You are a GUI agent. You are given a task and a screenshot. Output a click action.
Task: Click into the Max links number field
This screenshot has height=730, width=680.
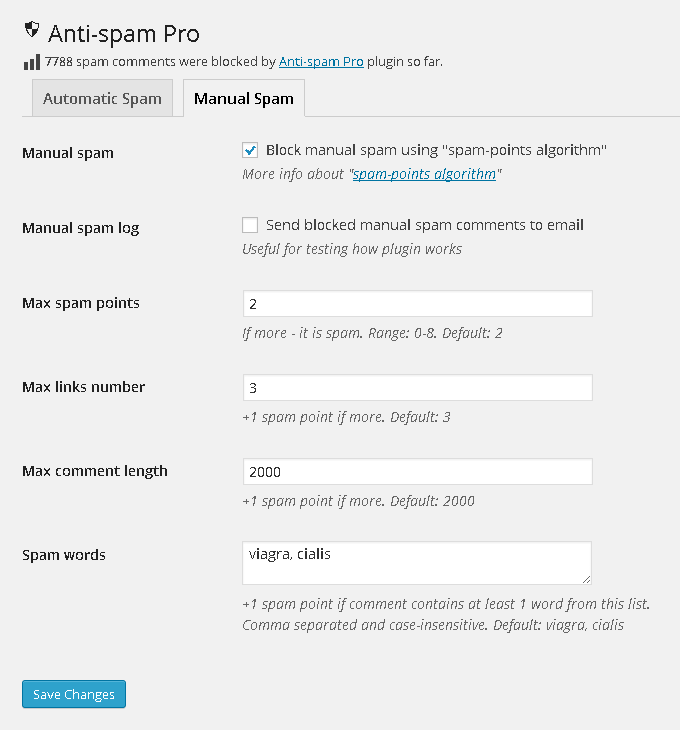coord(417,387)
